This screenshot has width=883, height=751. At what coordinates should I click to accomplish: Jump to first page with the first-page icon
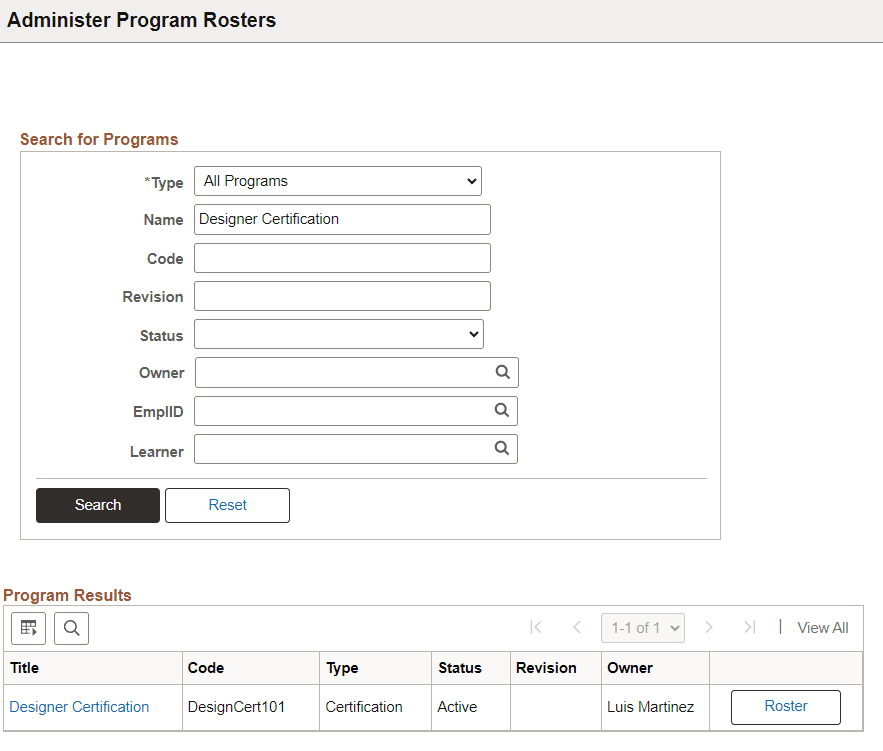point(535,627)
